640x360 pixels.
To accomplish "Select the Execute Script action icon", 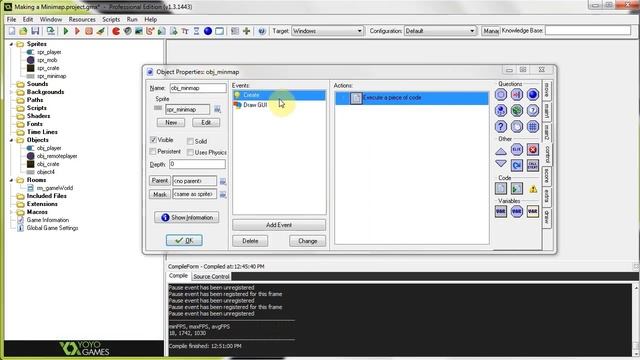I will click(x=517, y=188).
